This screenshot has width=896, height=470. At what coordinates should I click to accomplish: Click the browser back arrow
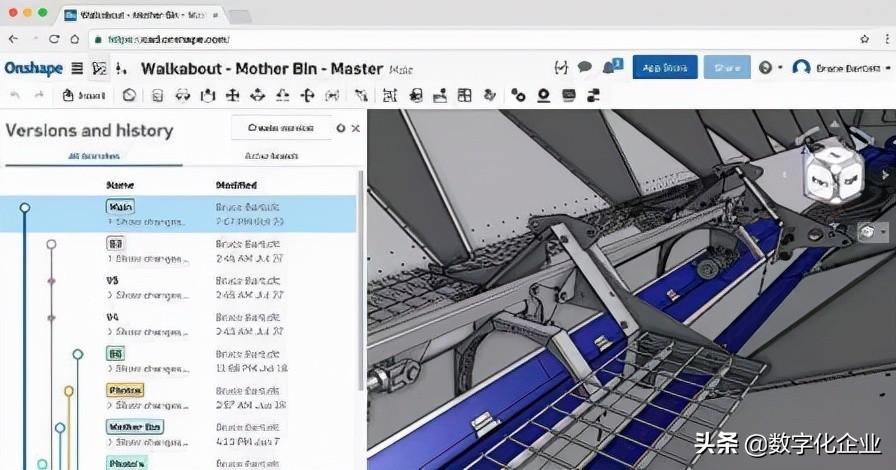point(14,39)
